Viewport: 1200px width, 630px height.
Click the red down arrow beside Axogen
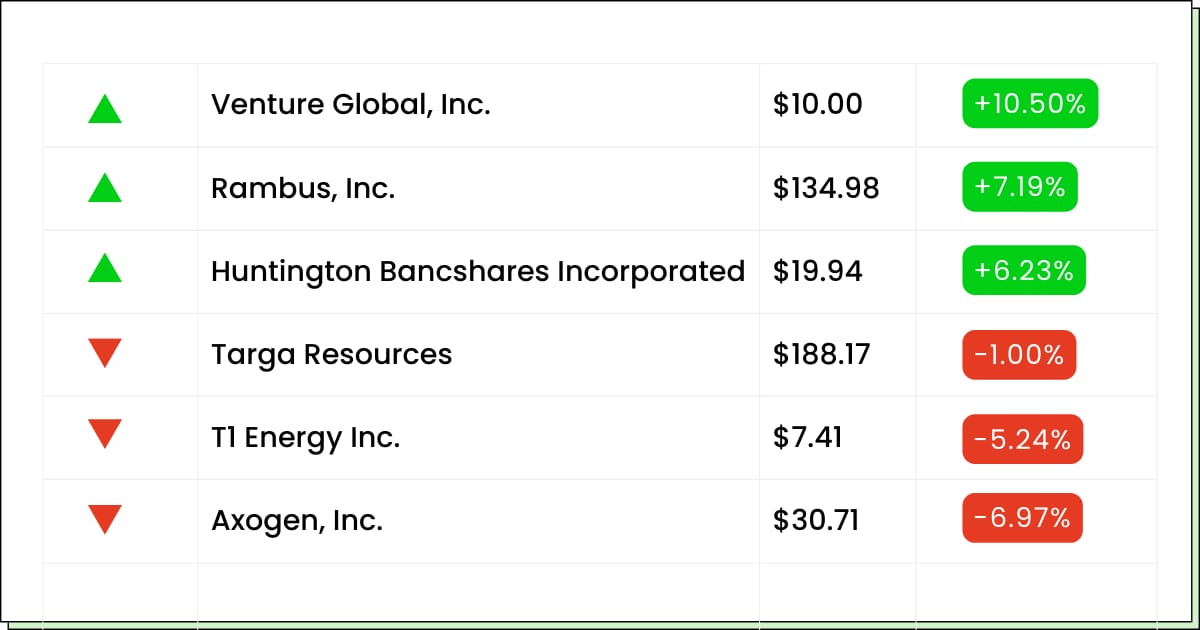coord(104,519)
